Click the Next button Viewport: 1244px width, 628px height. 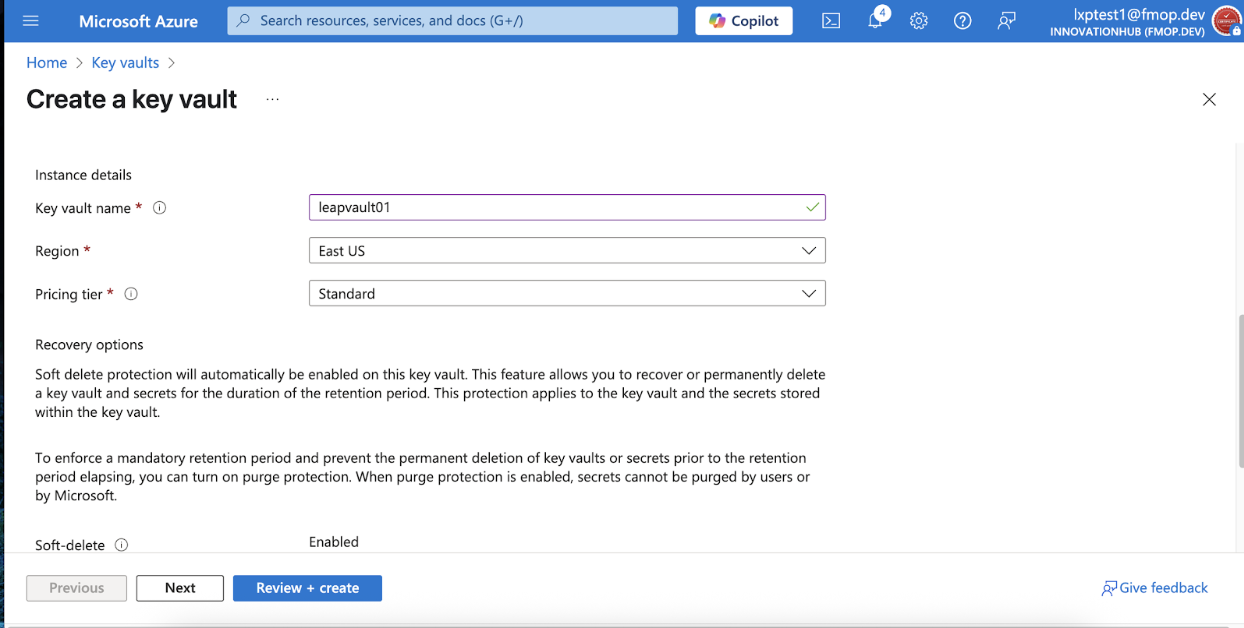180,588
